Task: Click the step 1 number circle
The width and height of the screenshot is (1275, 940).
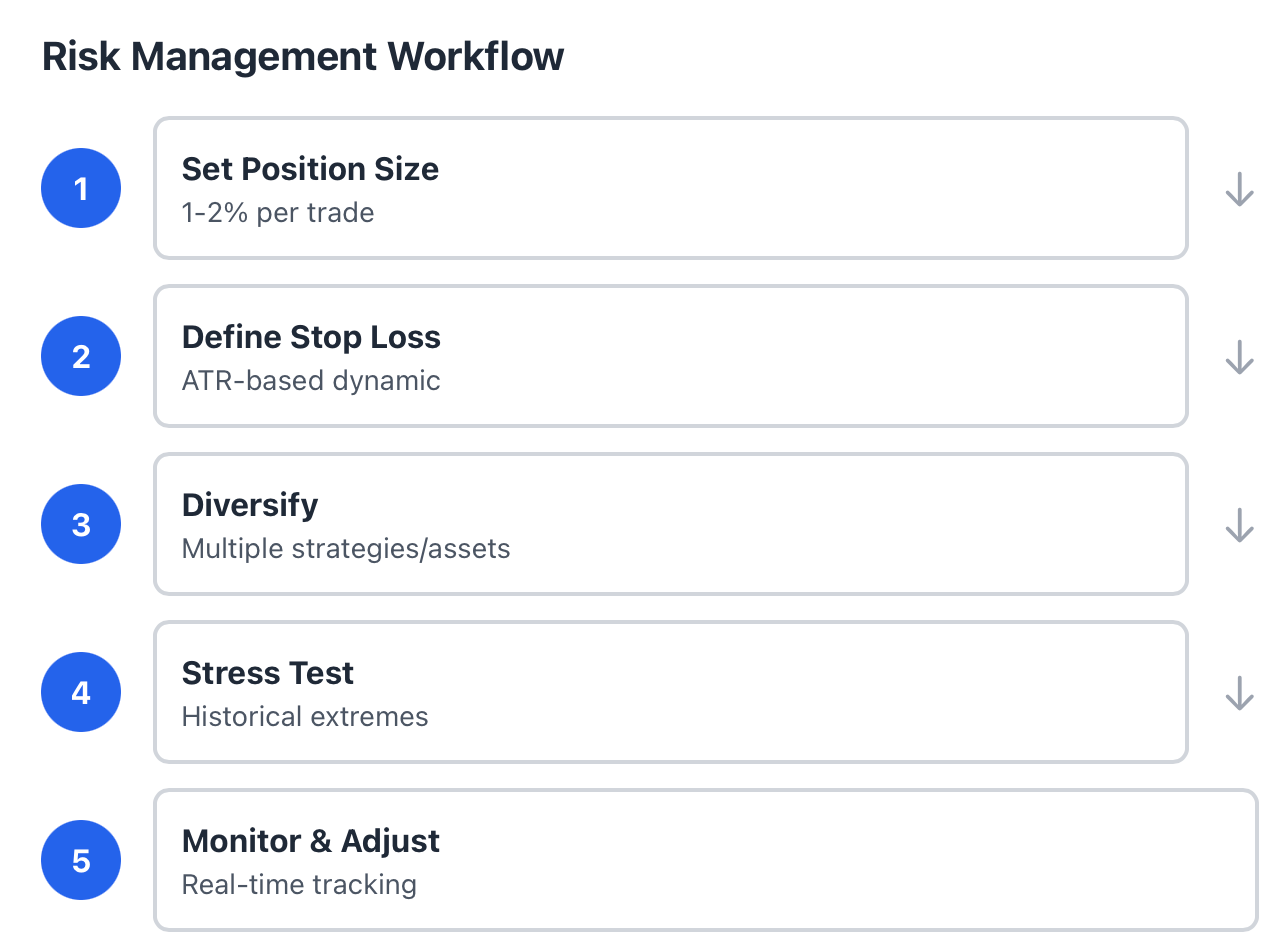Action: (81, 188)
